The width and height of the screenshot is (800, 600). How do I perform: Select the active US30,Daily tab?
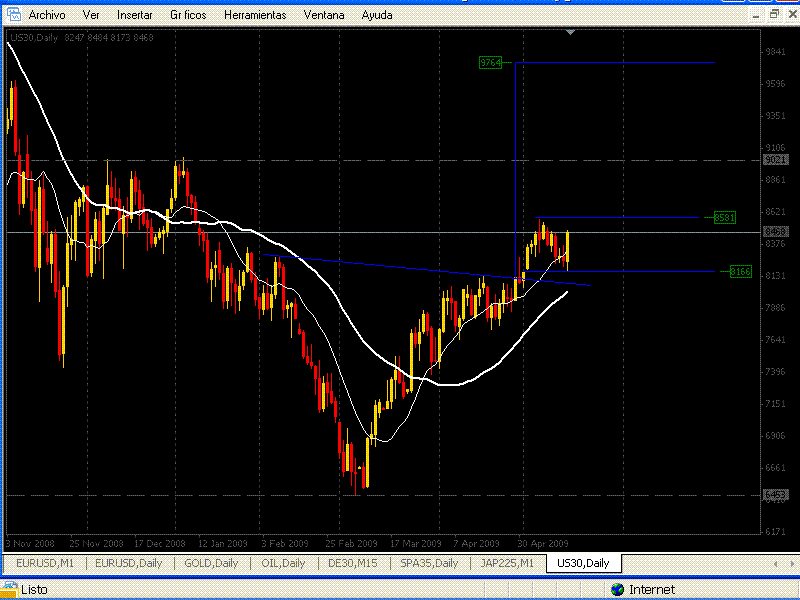[x=583, y=563]
